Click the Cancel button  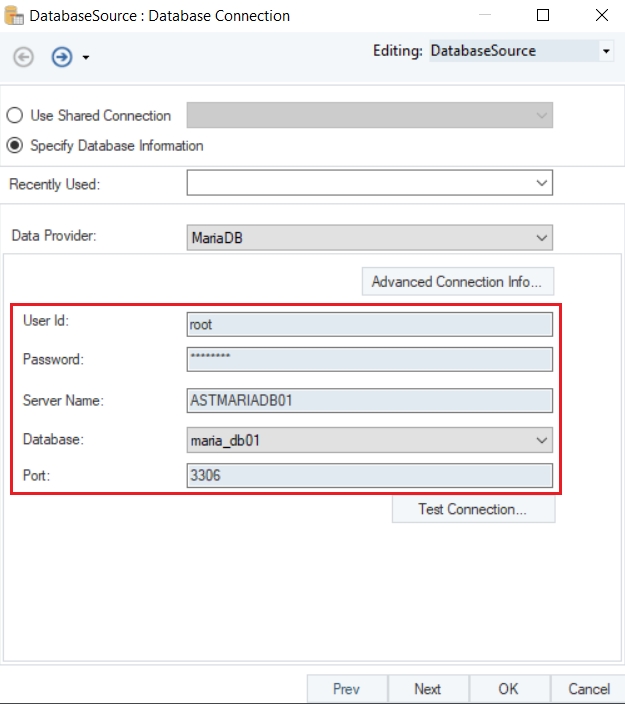588,689
